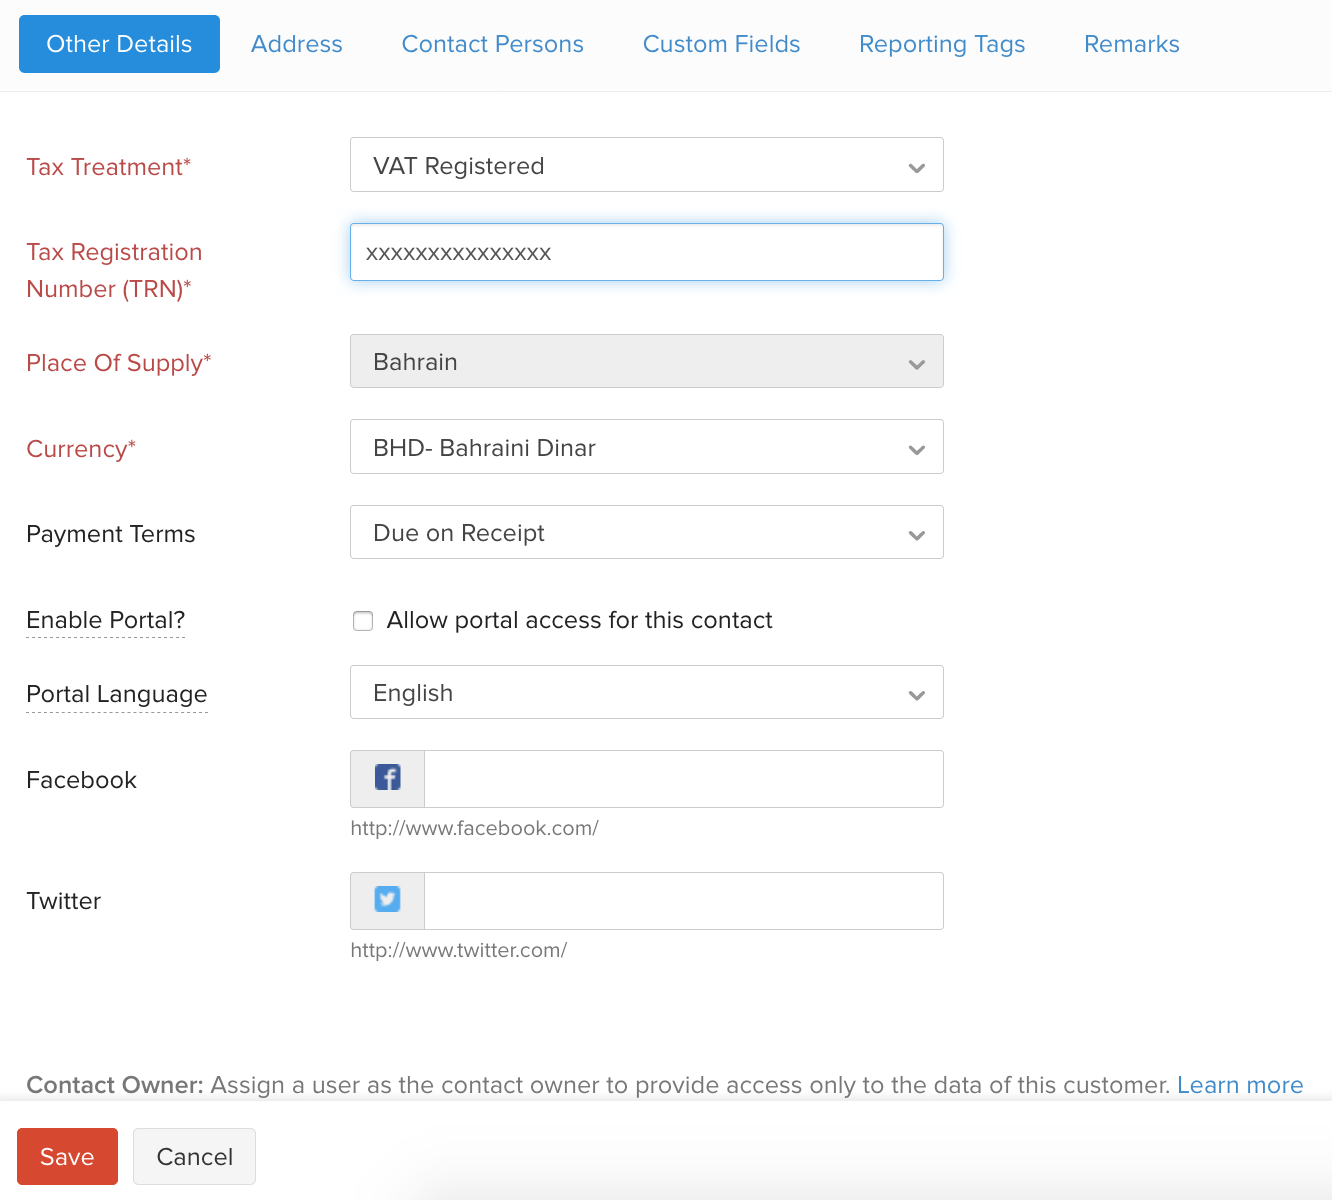
Task: Open the Learn more link about Contact Owner
Action: point(1240,1085)
